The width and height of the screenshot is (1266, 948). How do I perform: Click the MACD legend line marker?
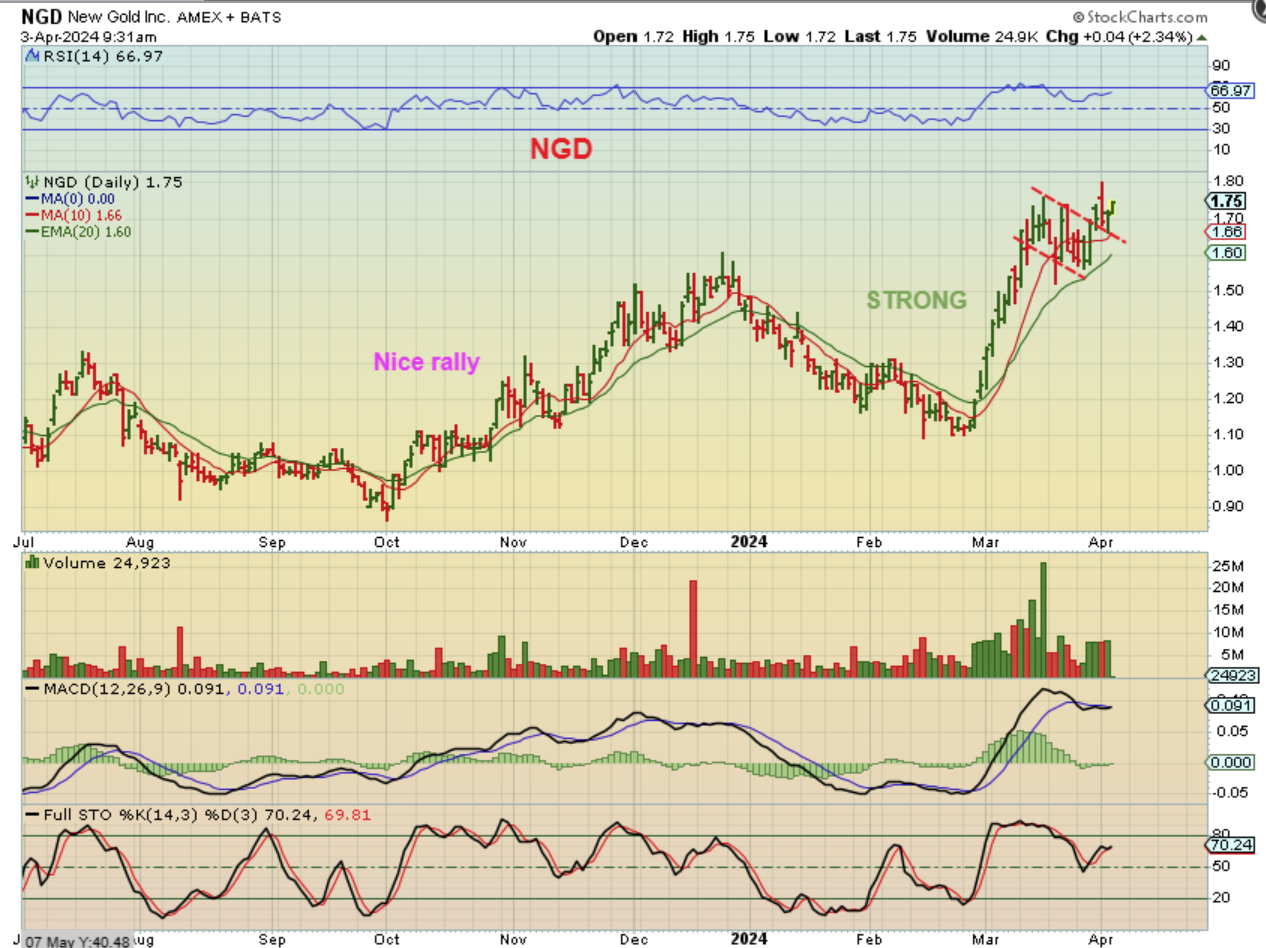31,688
